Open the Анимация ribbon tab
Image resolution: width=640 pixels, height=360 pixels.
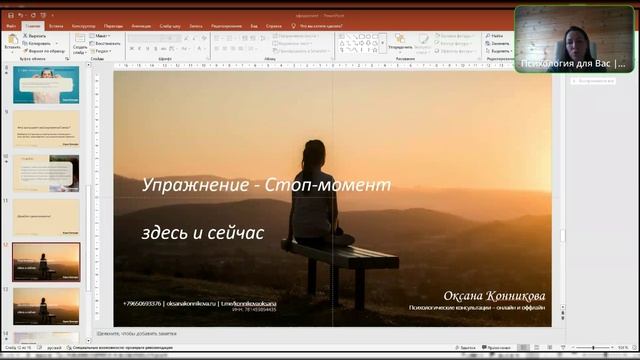coord(141,26)
